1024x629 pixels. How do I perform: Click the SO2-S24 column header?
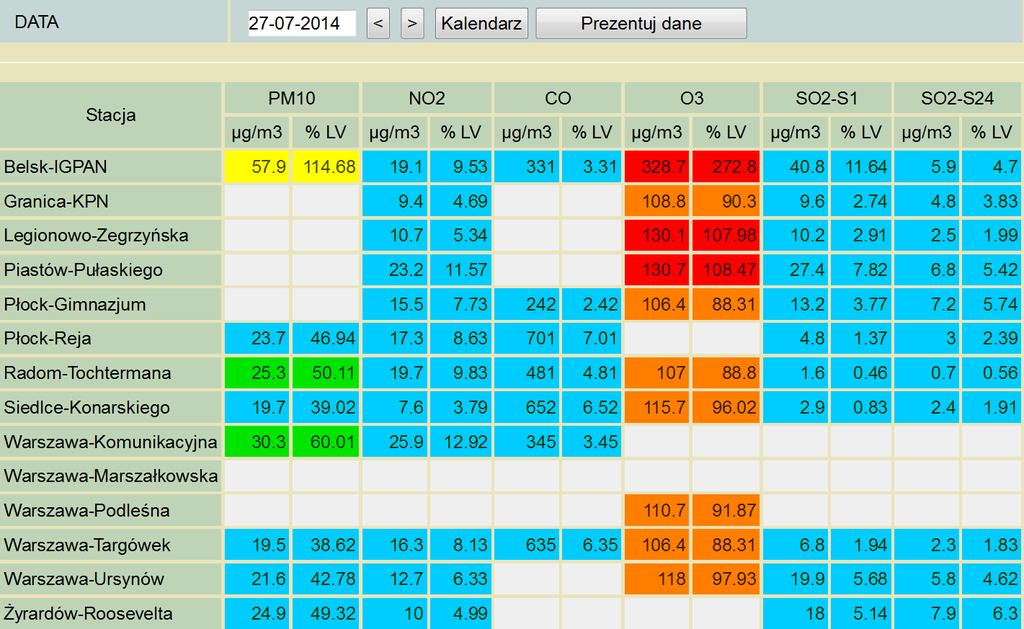pos(957,98)
